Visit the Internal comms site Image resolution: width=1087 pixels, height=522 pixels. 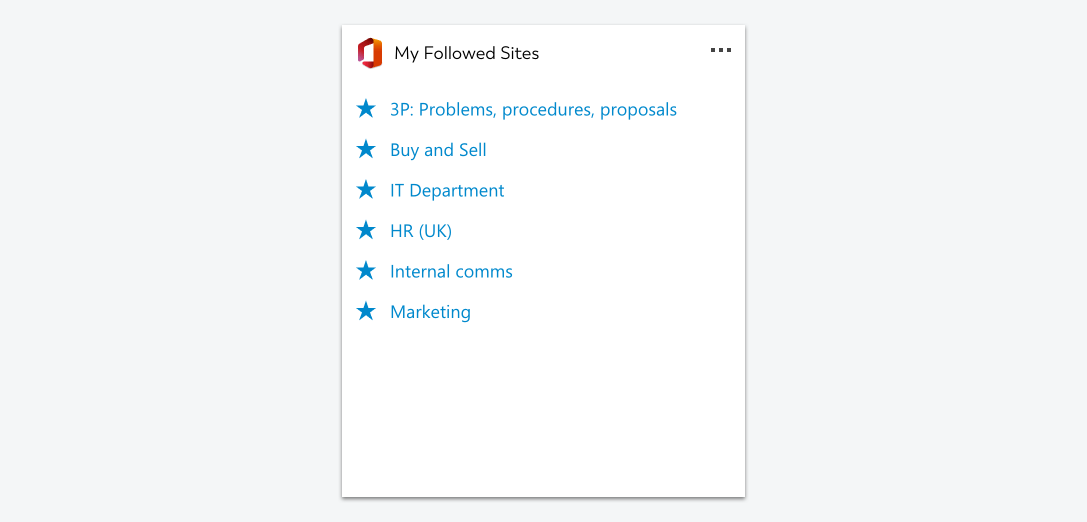[451, 271]
